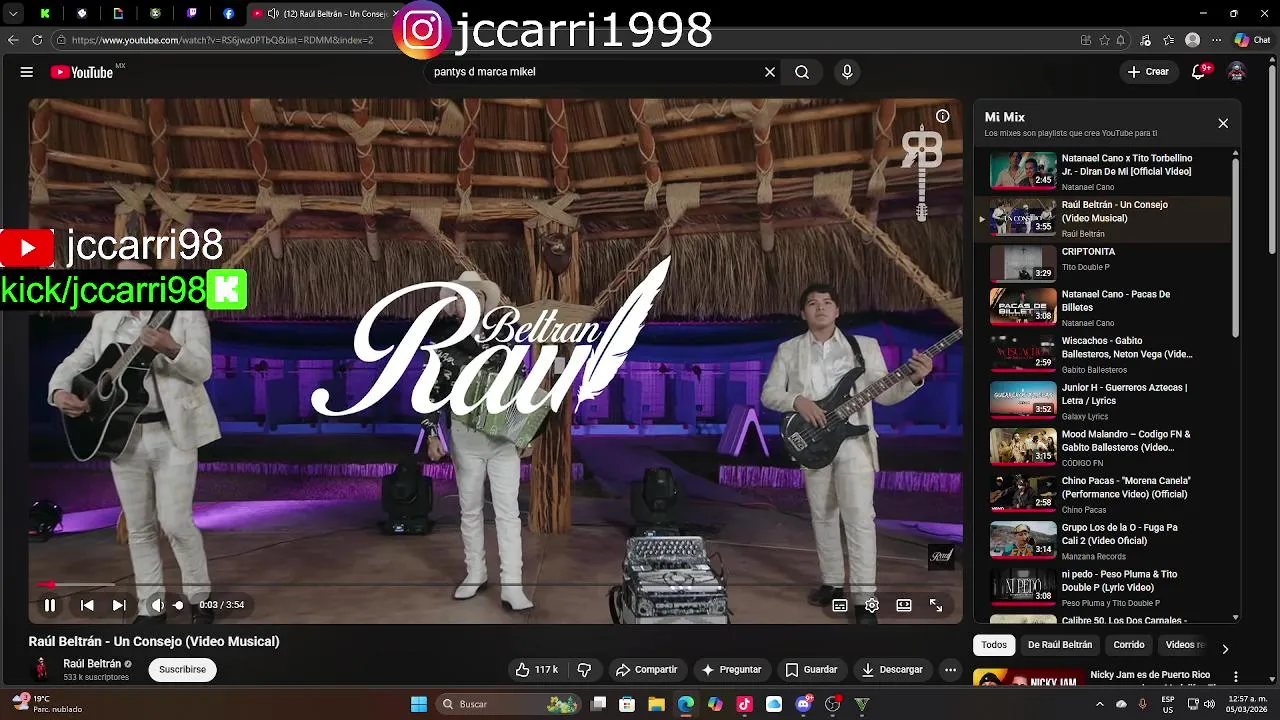Skip to the next video
This screenshot has height=720, width=1280.
(x=119, y=605)
